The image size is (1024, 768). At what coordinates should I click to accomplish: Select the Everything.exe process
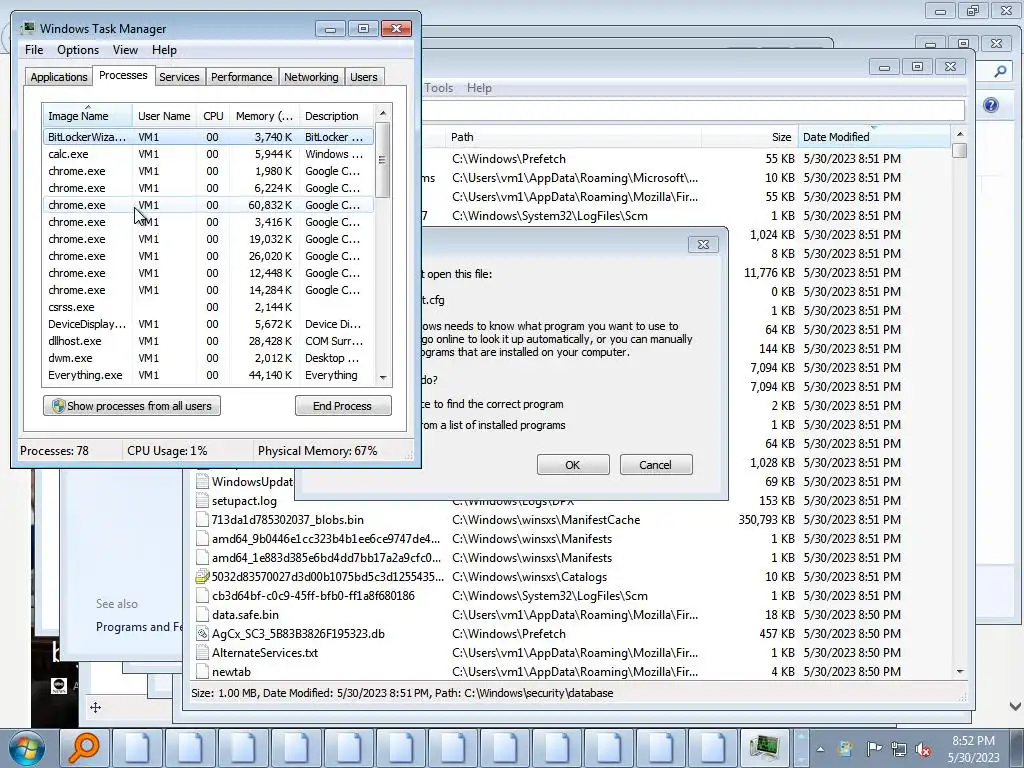point(208,375)
